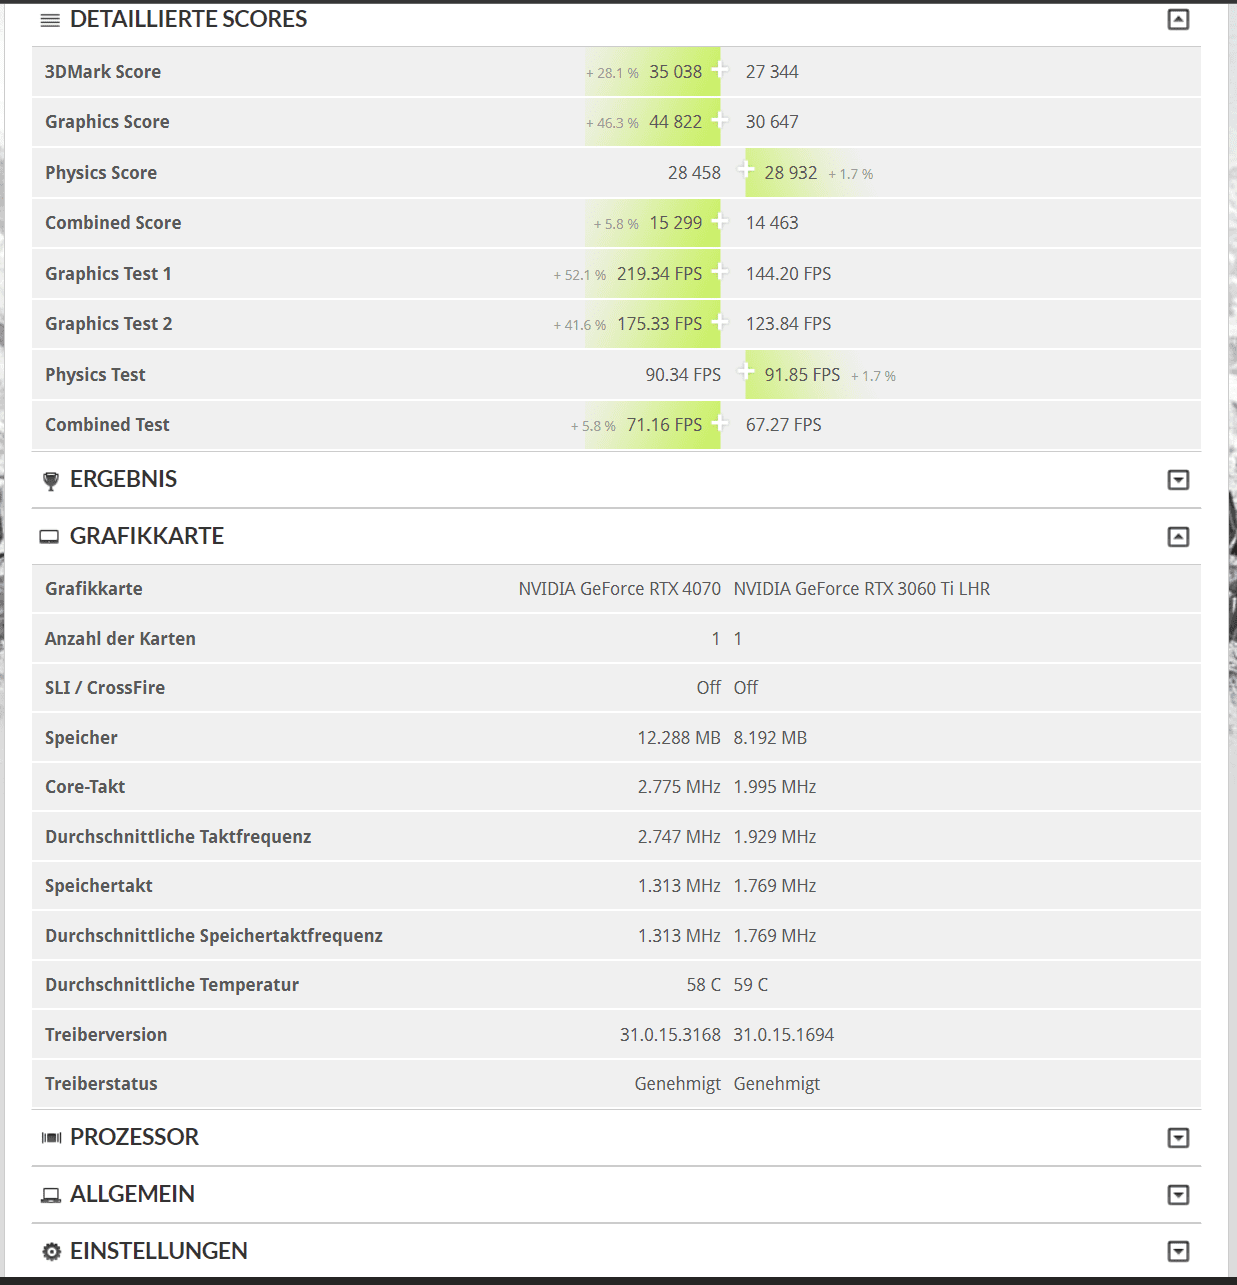The height and width of the screenshot is (1285, 1237).
Task: Expand the Einstellungen section
Action: tap(1178, 1252)
